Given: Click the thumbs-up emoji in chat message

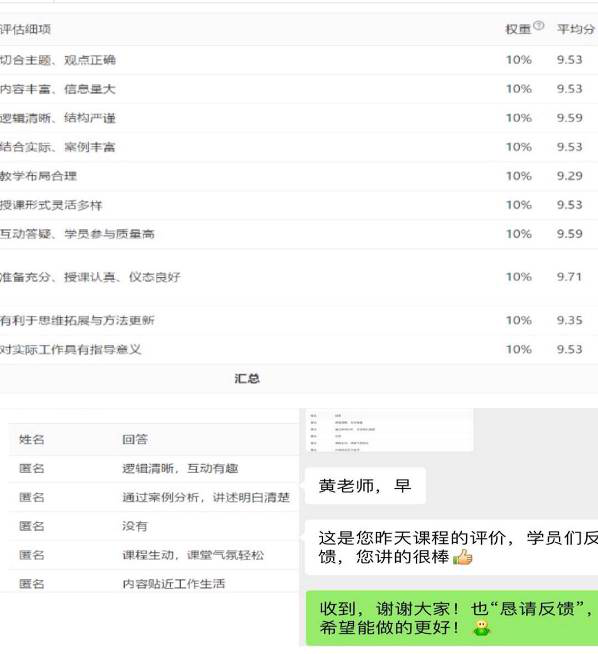Looking at the screenshot, I should click(462, 557).
